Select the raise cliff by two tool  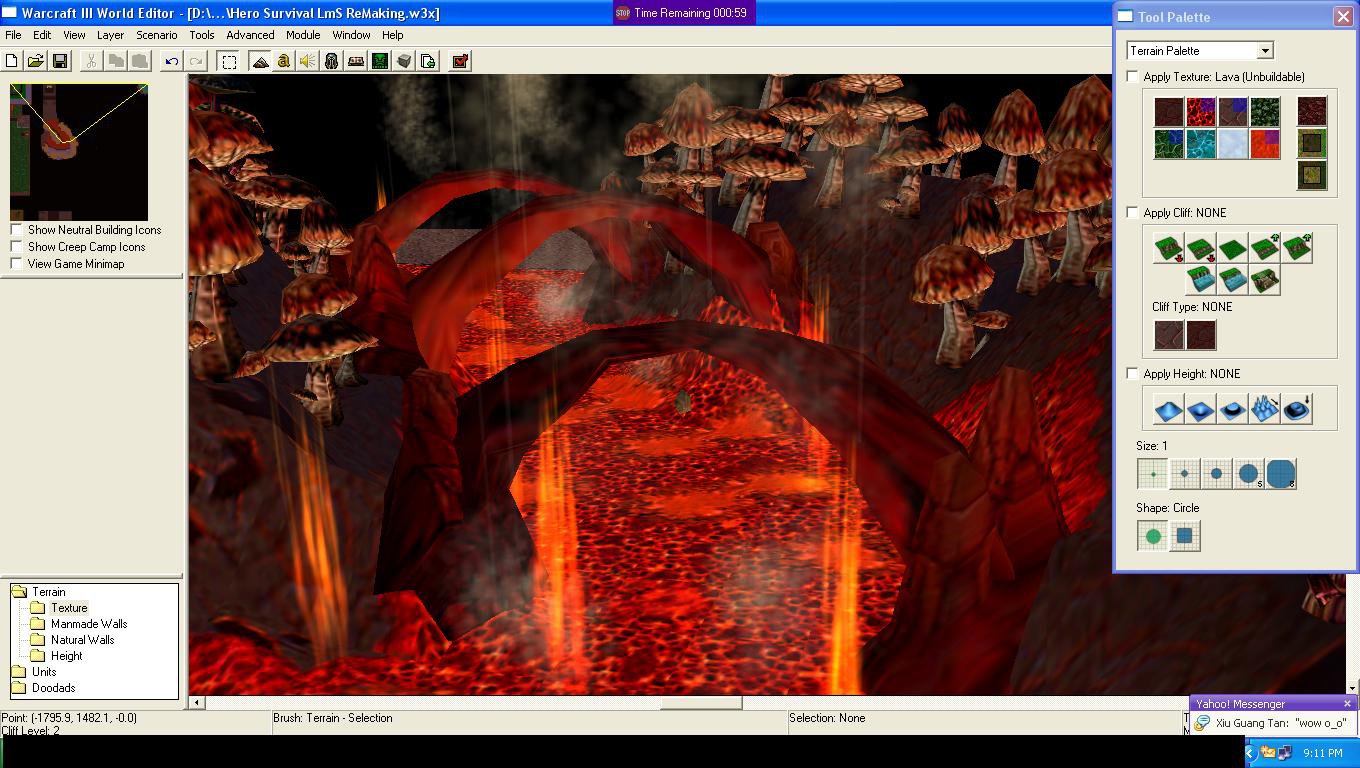(x=1297, y=248)
